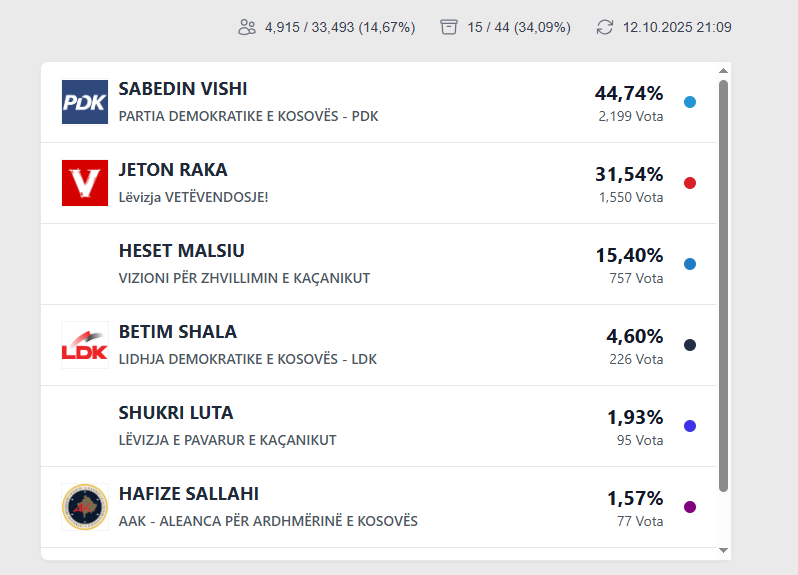Click the refresh update time icon
Screen dimensions: 798x575
tap(604, 27)
